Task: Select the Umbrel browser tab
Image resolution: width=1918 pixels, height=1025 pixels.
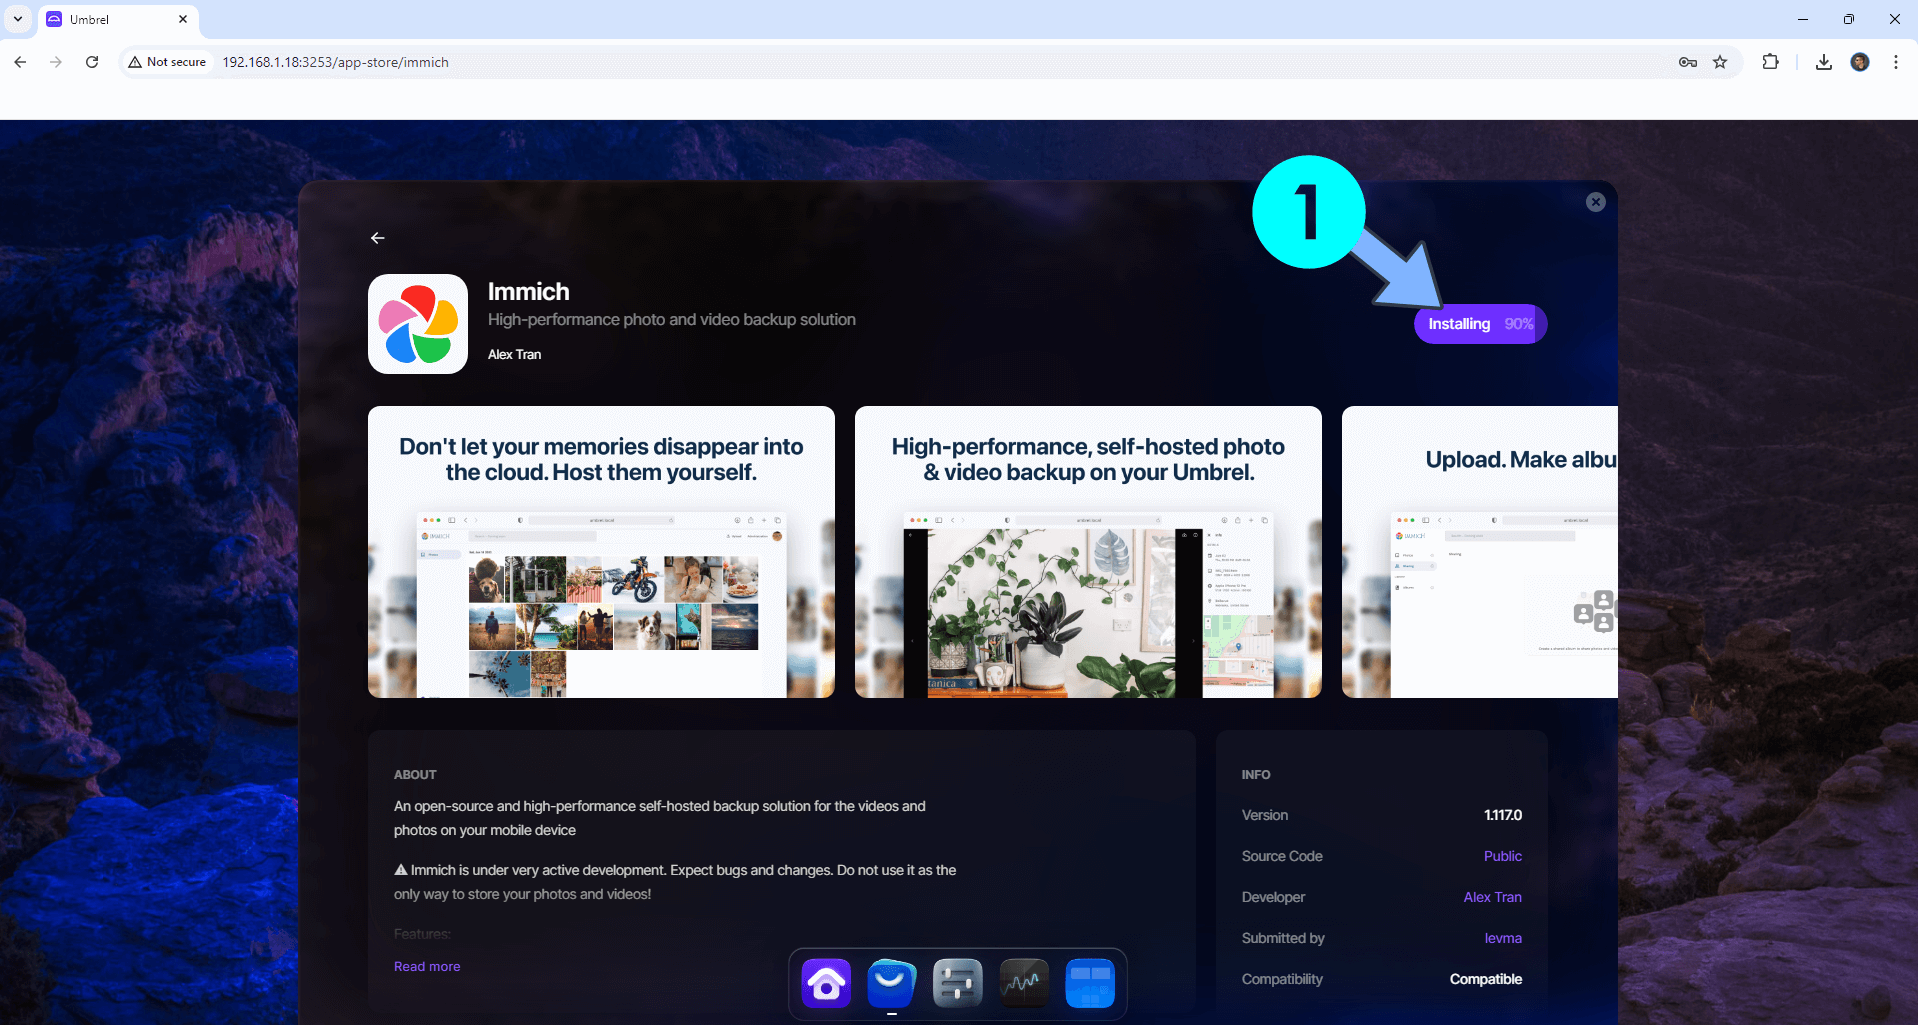Action: coord(118,20)
